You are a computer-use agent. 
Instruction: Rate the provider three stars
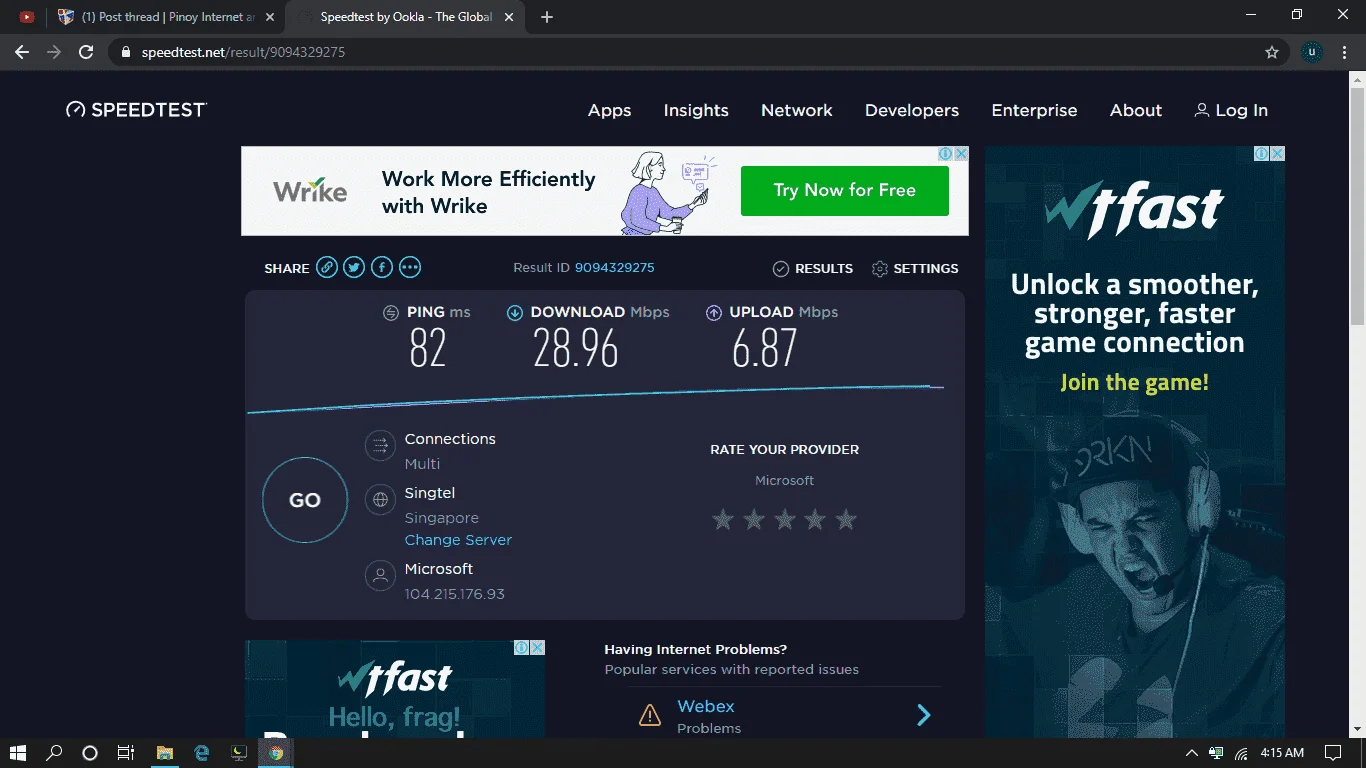coord(785,519)
